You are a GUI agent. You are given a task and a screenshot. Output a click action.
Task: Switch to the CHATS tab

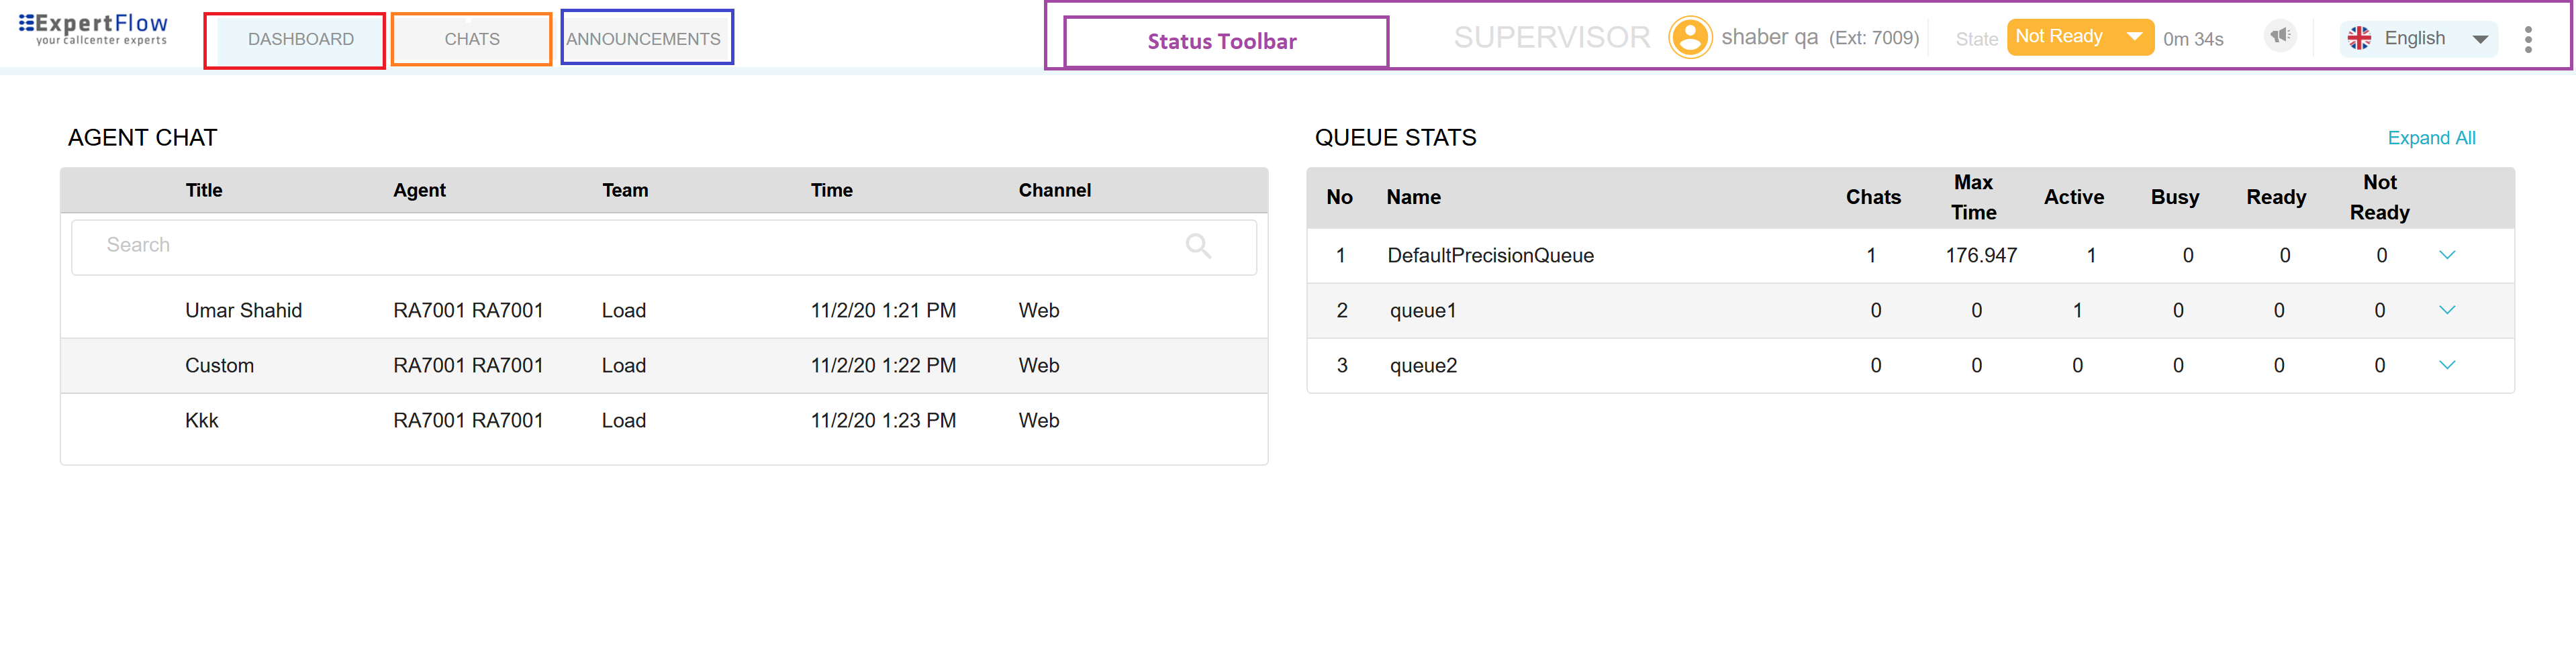pos(471,38)
